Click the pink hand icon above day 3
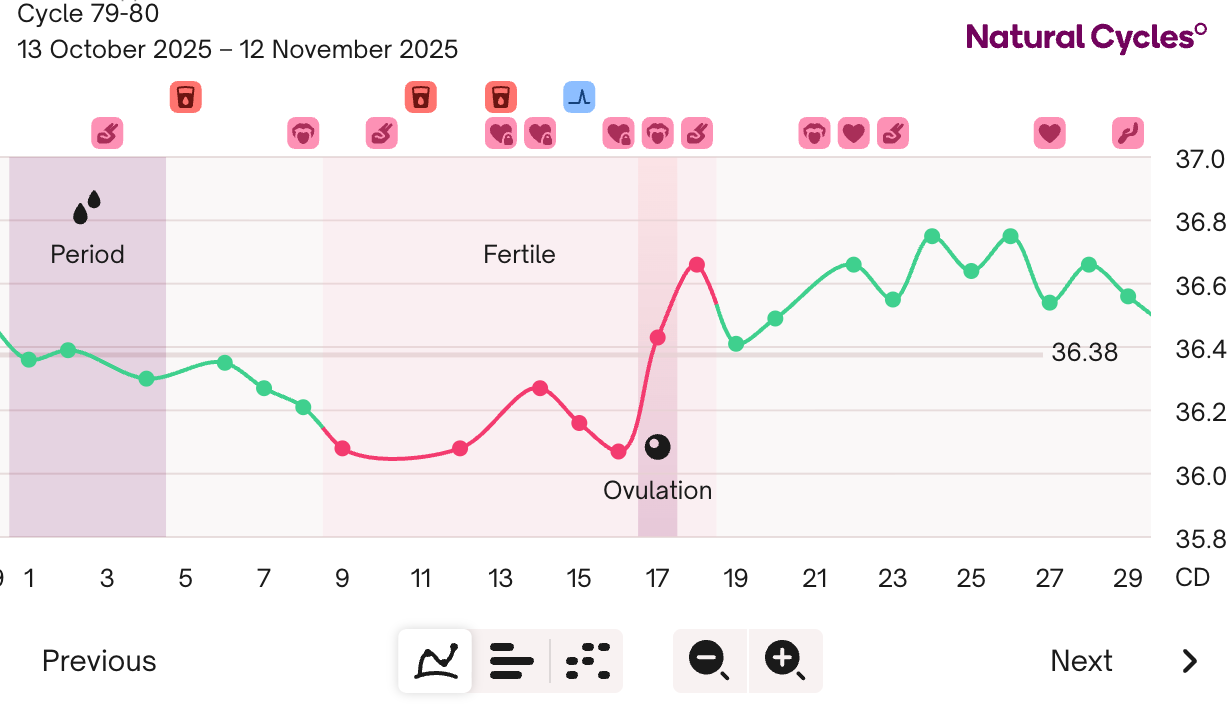 point(108,132)
